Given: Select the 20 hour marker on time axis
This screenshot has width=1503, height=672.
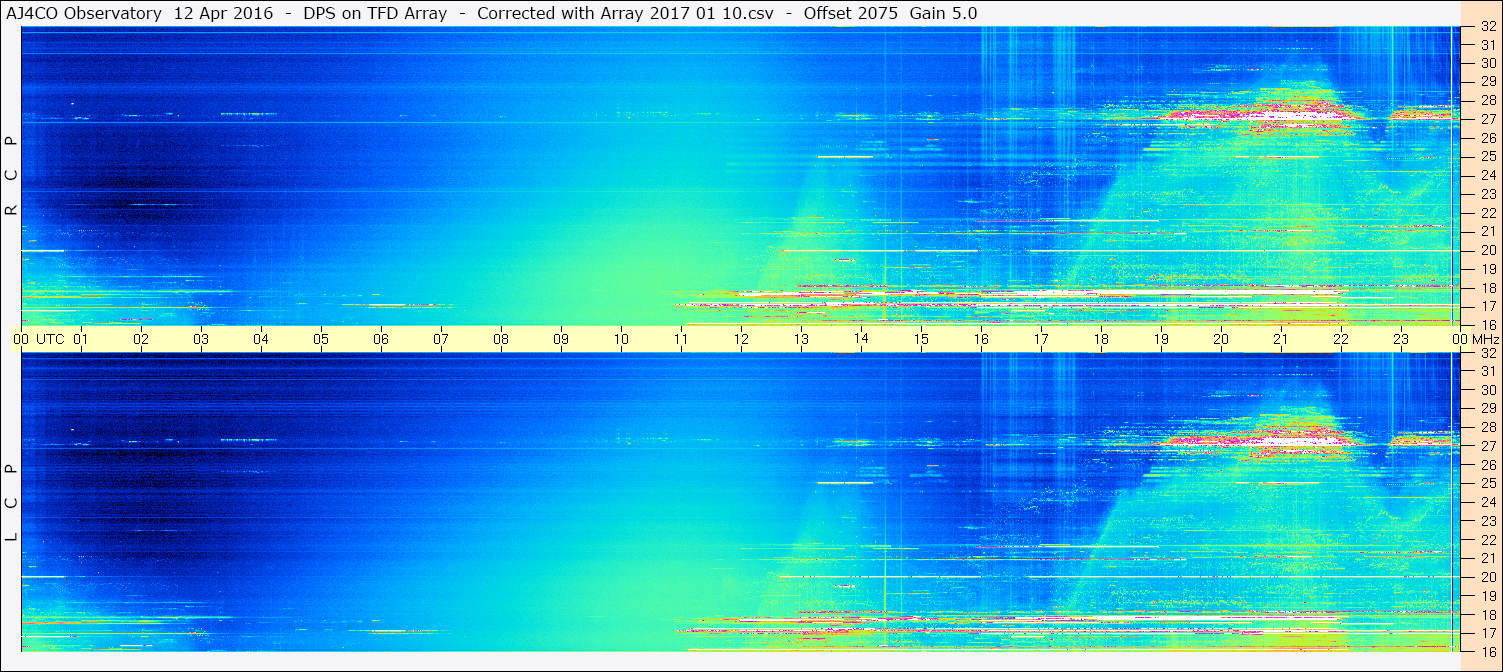Looking at the screenshot, I should (x=1221, y=339).
